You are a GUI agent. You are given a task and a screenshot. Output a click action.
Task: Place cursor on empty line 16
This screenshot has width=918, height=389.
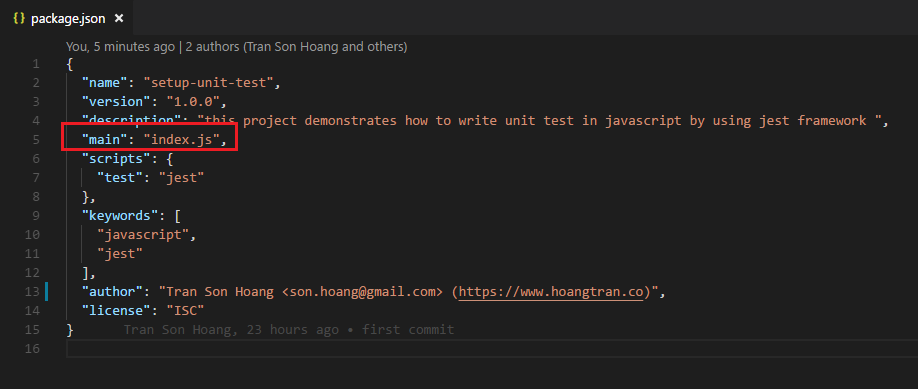coord(492,349)
